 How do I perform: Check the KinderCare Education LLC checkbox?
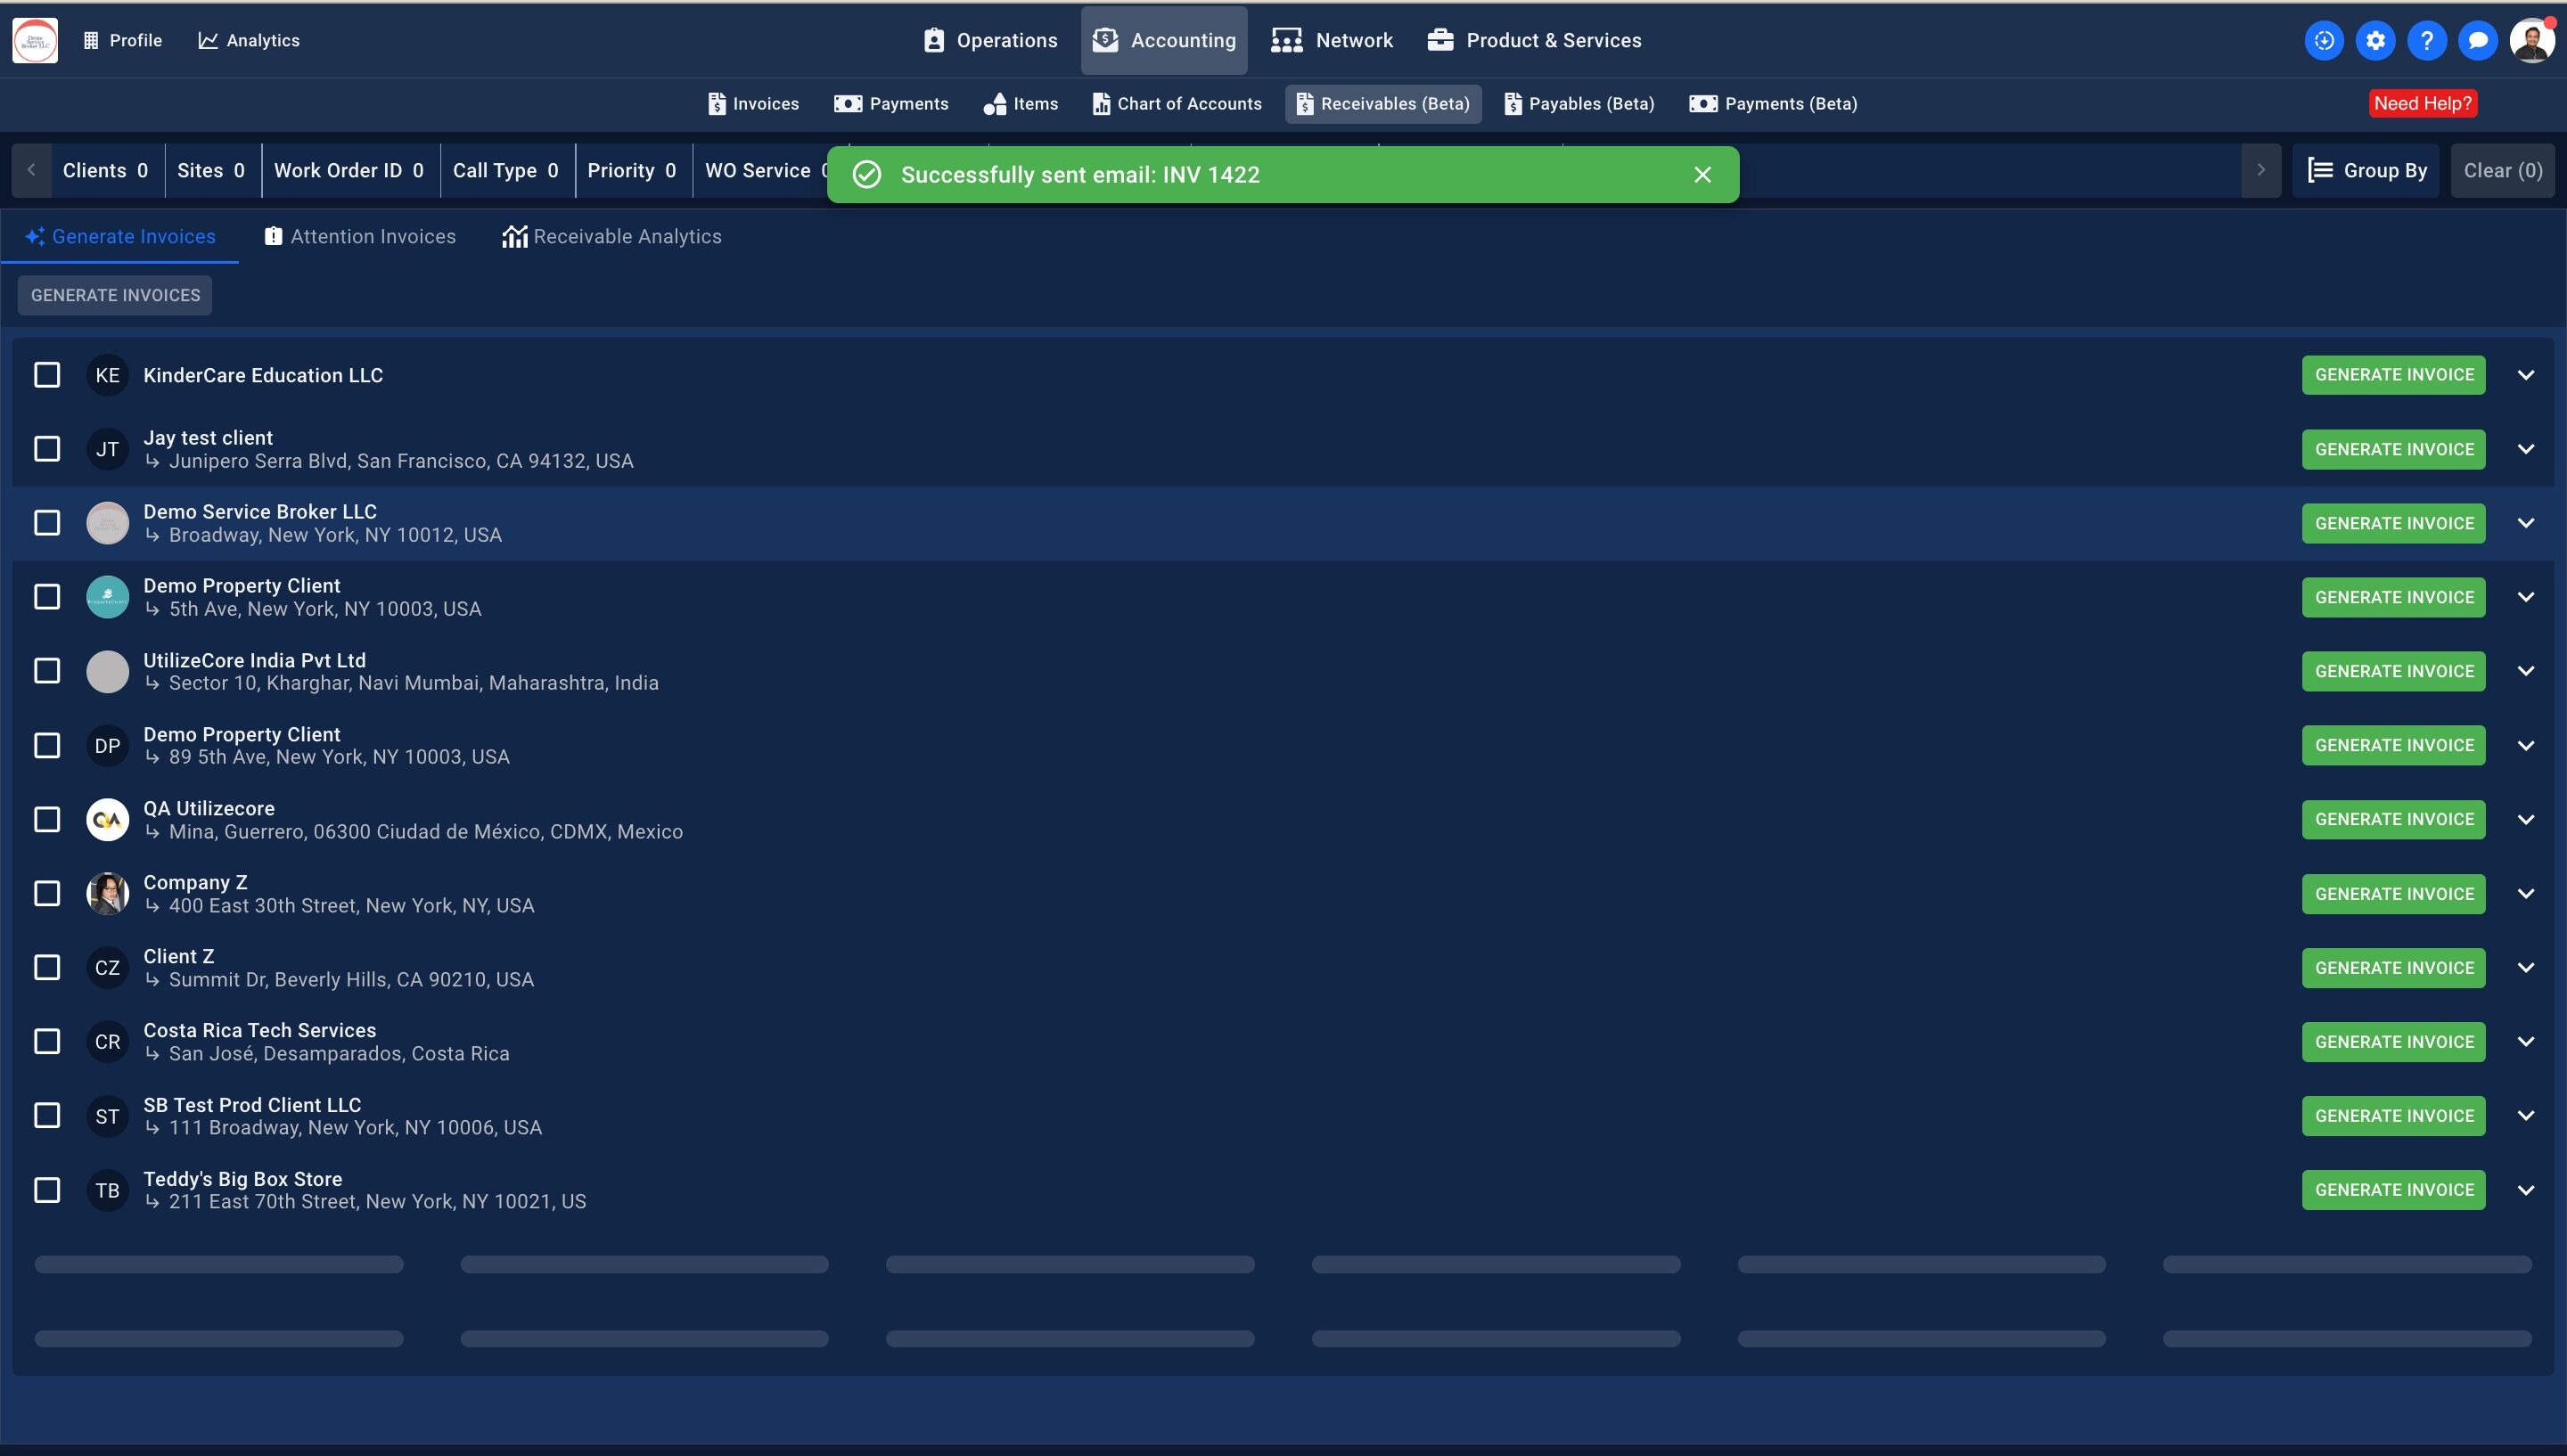point(47,375)
